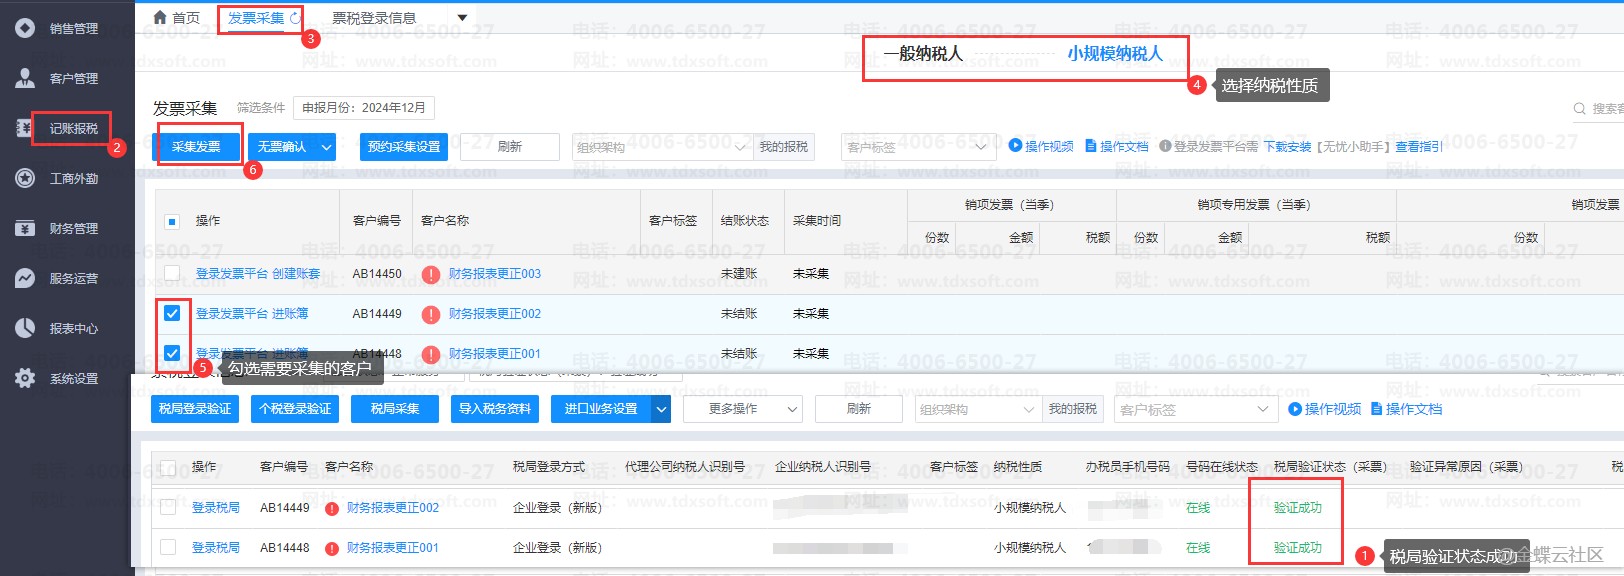Expand the 无票确认 dropdown arrow
The height and width of the screenshot is (576, 1624).
pos(326,147)
